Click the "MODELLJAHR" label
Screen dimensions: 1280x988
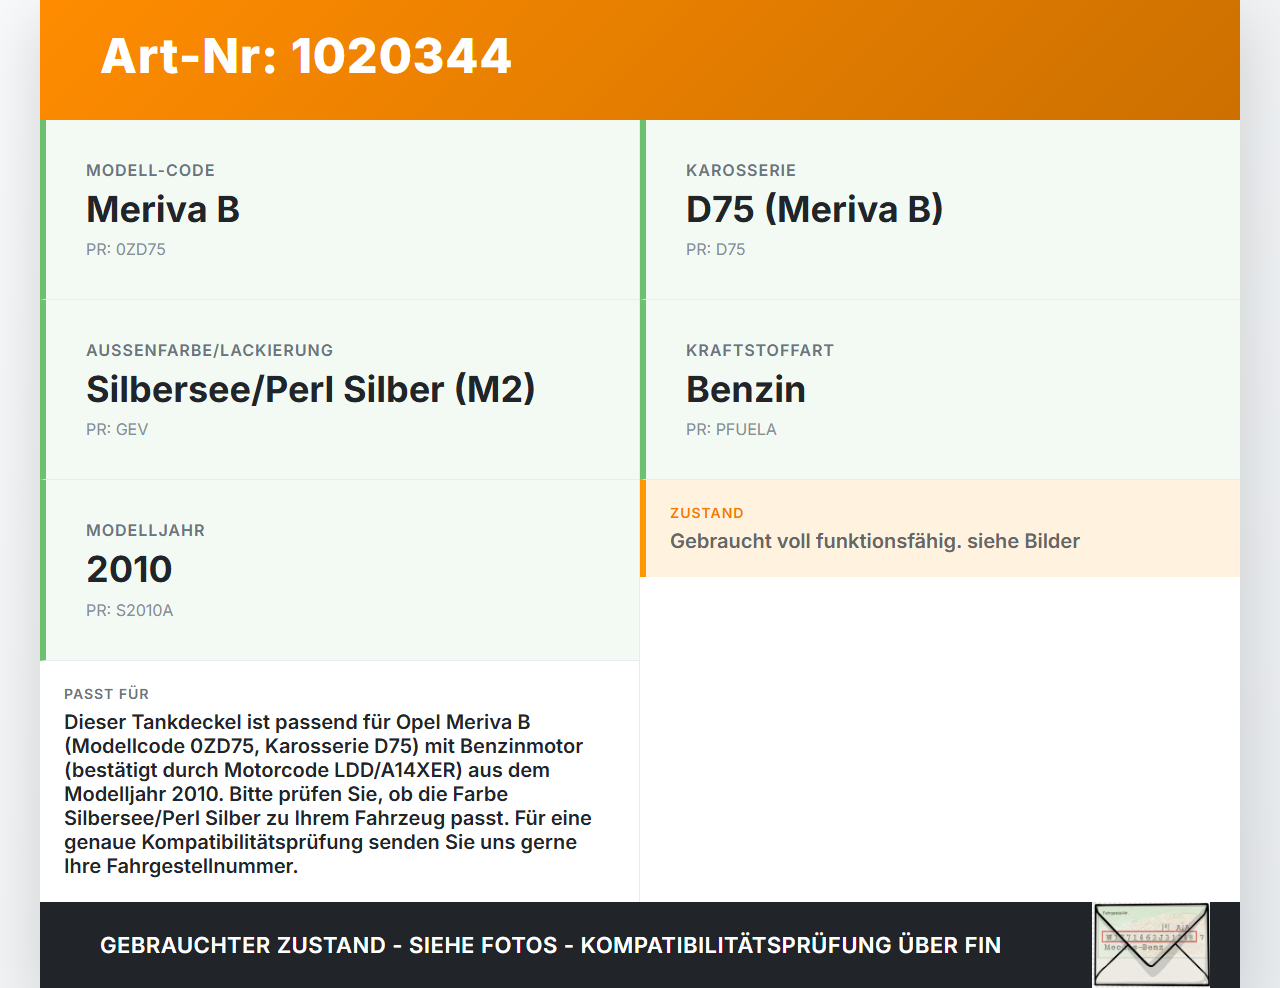point(145,530)
